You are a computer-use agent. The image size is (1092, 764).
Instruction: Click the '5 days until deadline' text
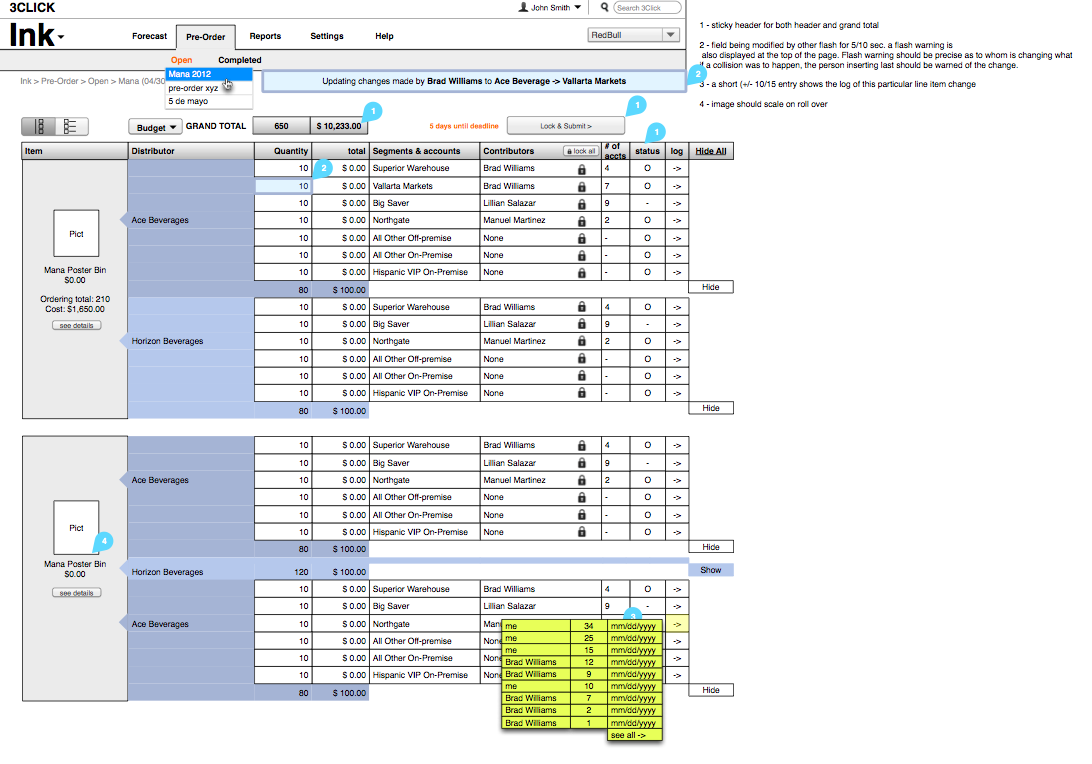464,126
